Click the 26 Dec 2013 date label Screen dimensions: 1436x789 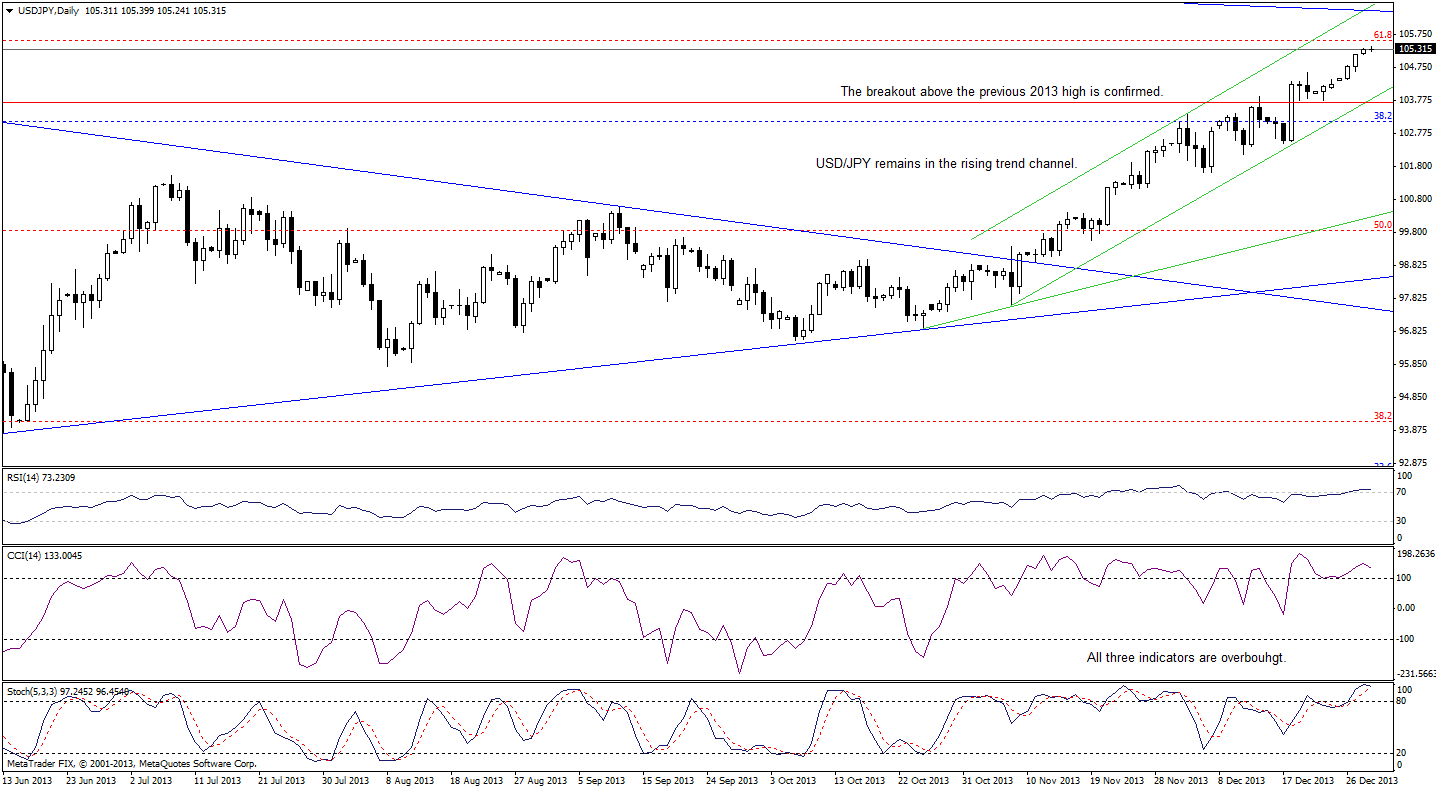click(x=1371, y=779)
